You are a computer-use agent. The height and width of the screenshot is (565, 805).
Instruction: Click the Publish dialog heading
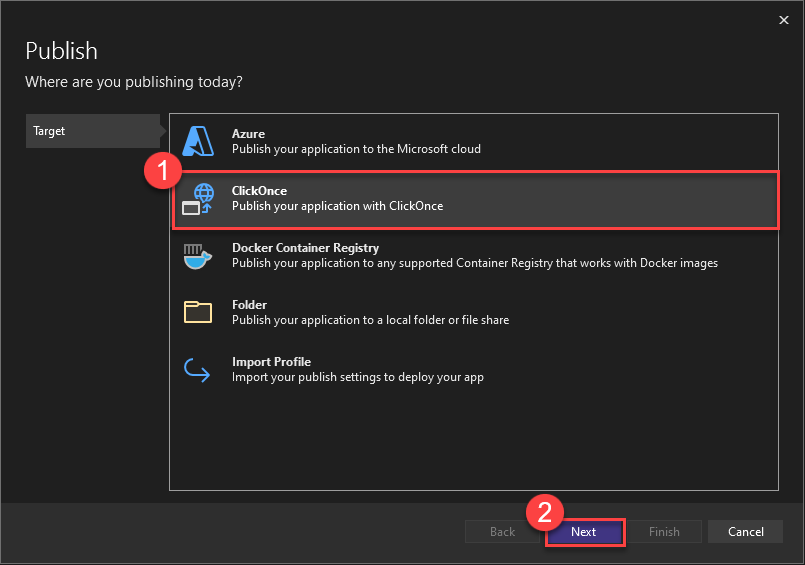tap(61, 52)
